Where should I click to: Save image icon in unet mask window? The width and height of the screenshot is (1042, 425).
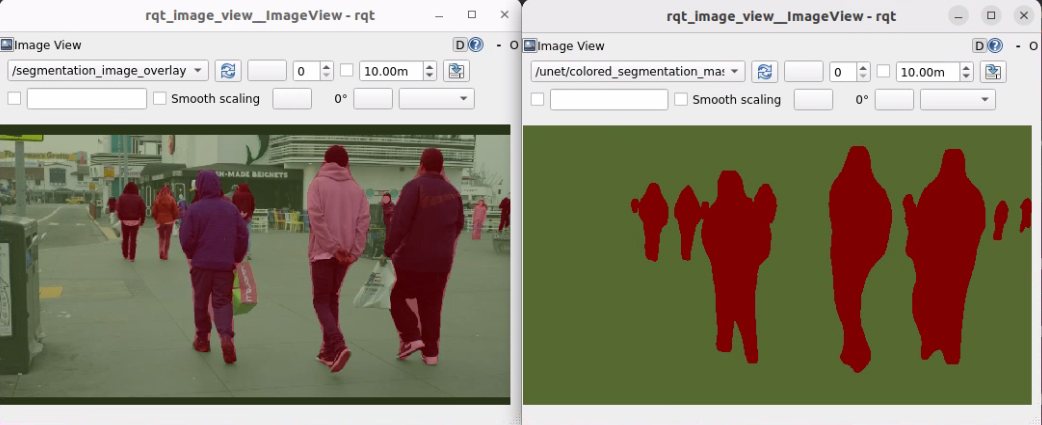coord(992,71)
